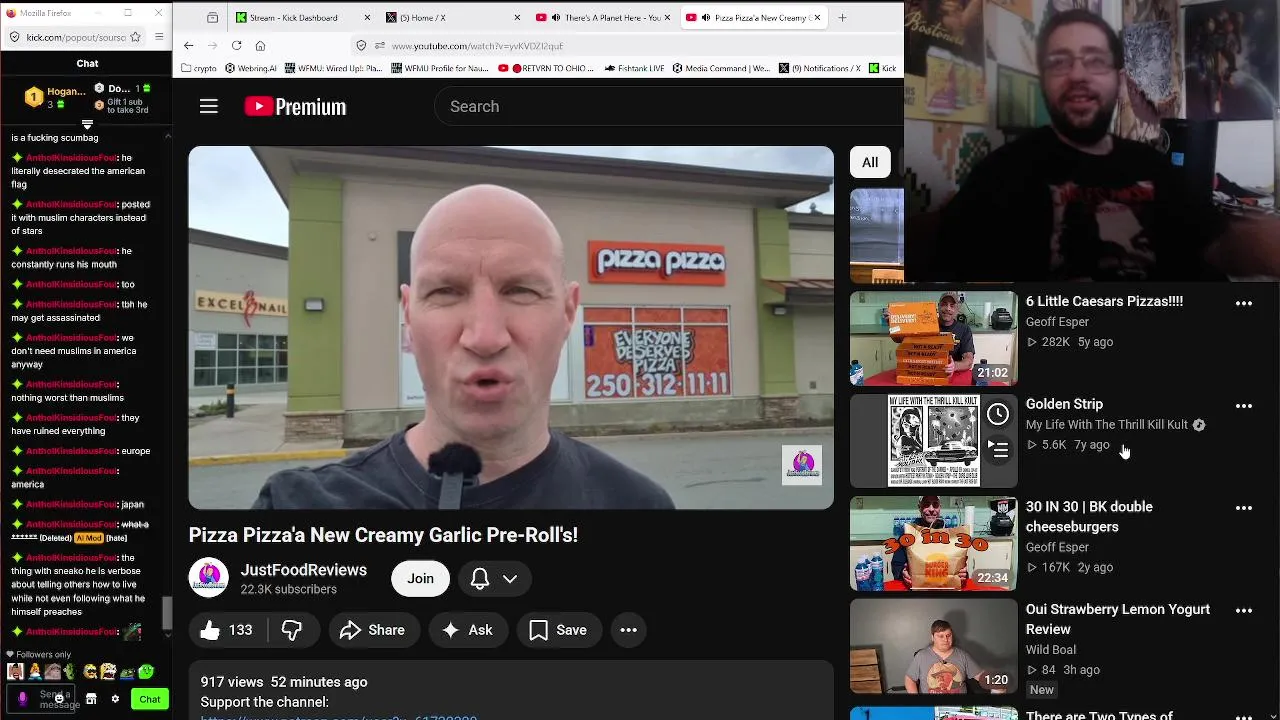Open more options for Oui Strawberry Lemon Yogurt Review

pos(1244,611)
